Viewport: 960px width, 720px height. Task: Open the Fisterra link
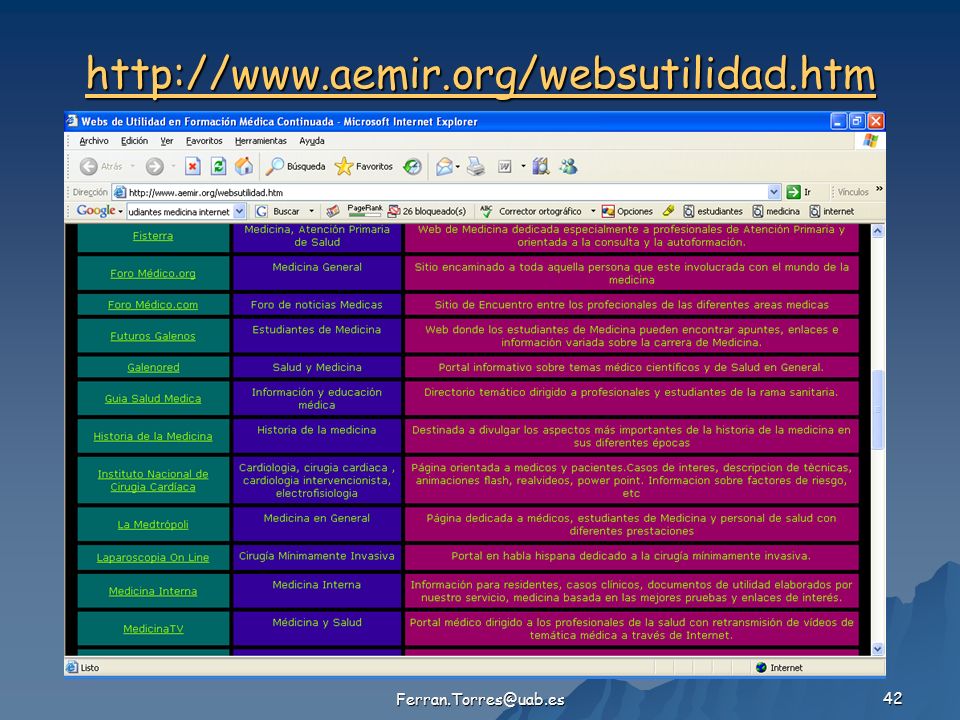pos(152,236)
